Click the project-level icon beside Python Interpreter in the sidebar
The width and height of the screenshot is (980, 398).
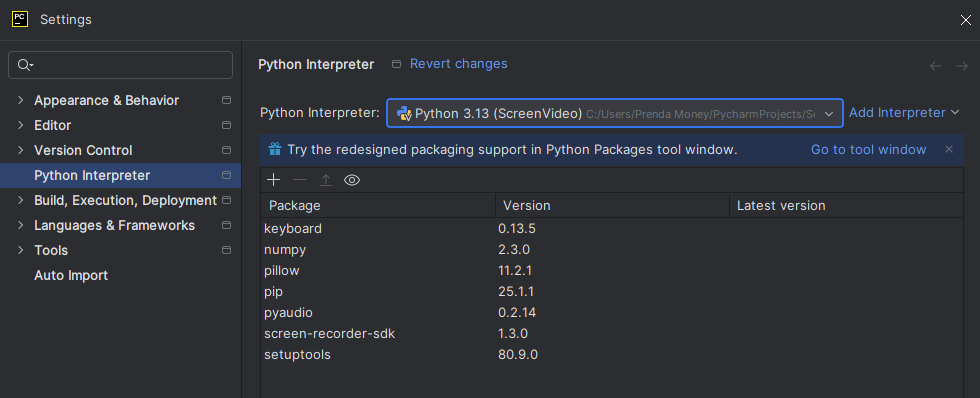[x=226, y=175]
